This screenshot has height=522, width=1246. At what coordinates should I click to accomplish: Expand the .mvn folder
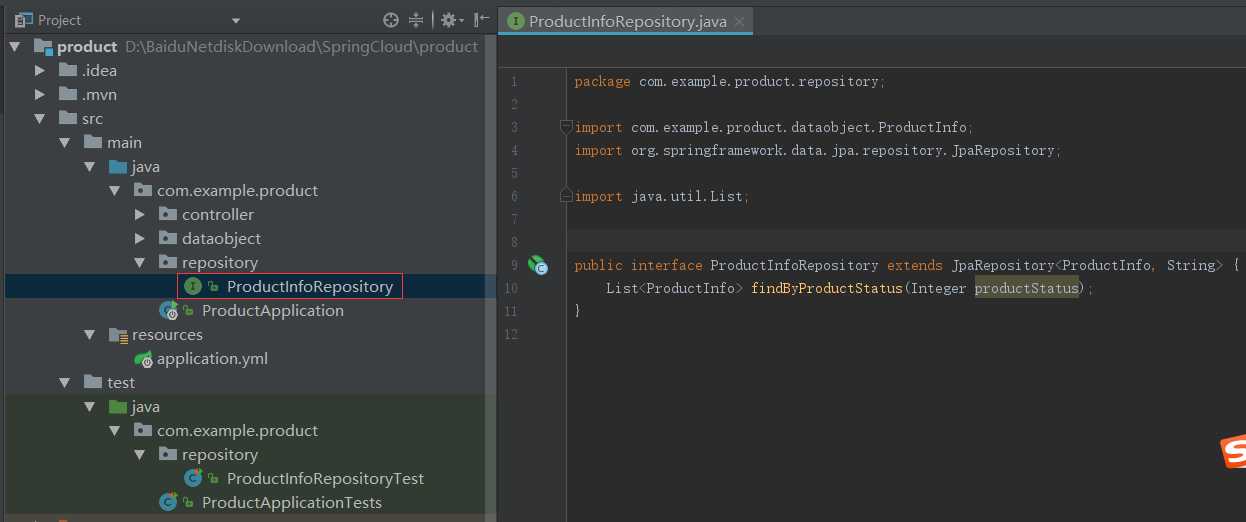[x=40, y=94]
